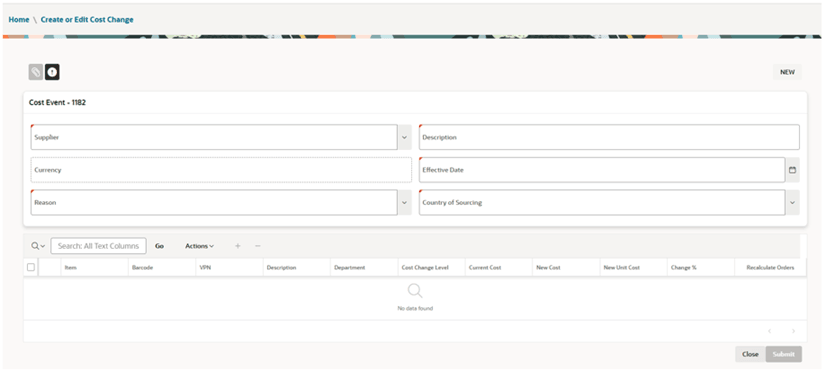Screen dimensions: 826x370
Task: Open the Actions menu
Action: click(x=199, y=246)
